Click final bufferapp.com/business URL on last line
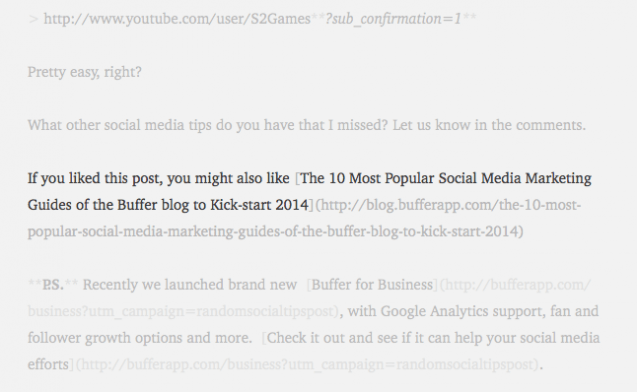The image size is (637, 392). point(307,364)
